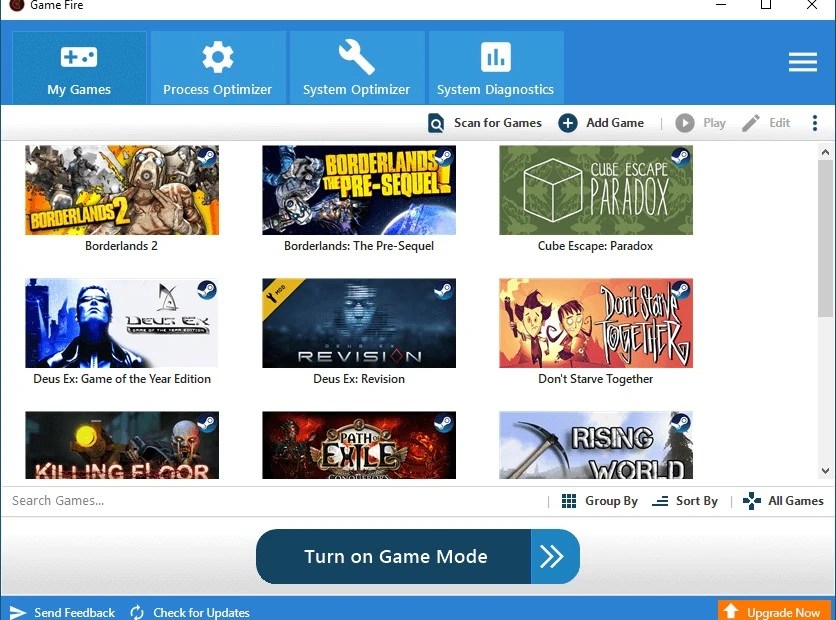The height and width of the screenshot is (620, 836).
Task: Open System Optimizer wrench icon
Action: (x=356, y=57)
